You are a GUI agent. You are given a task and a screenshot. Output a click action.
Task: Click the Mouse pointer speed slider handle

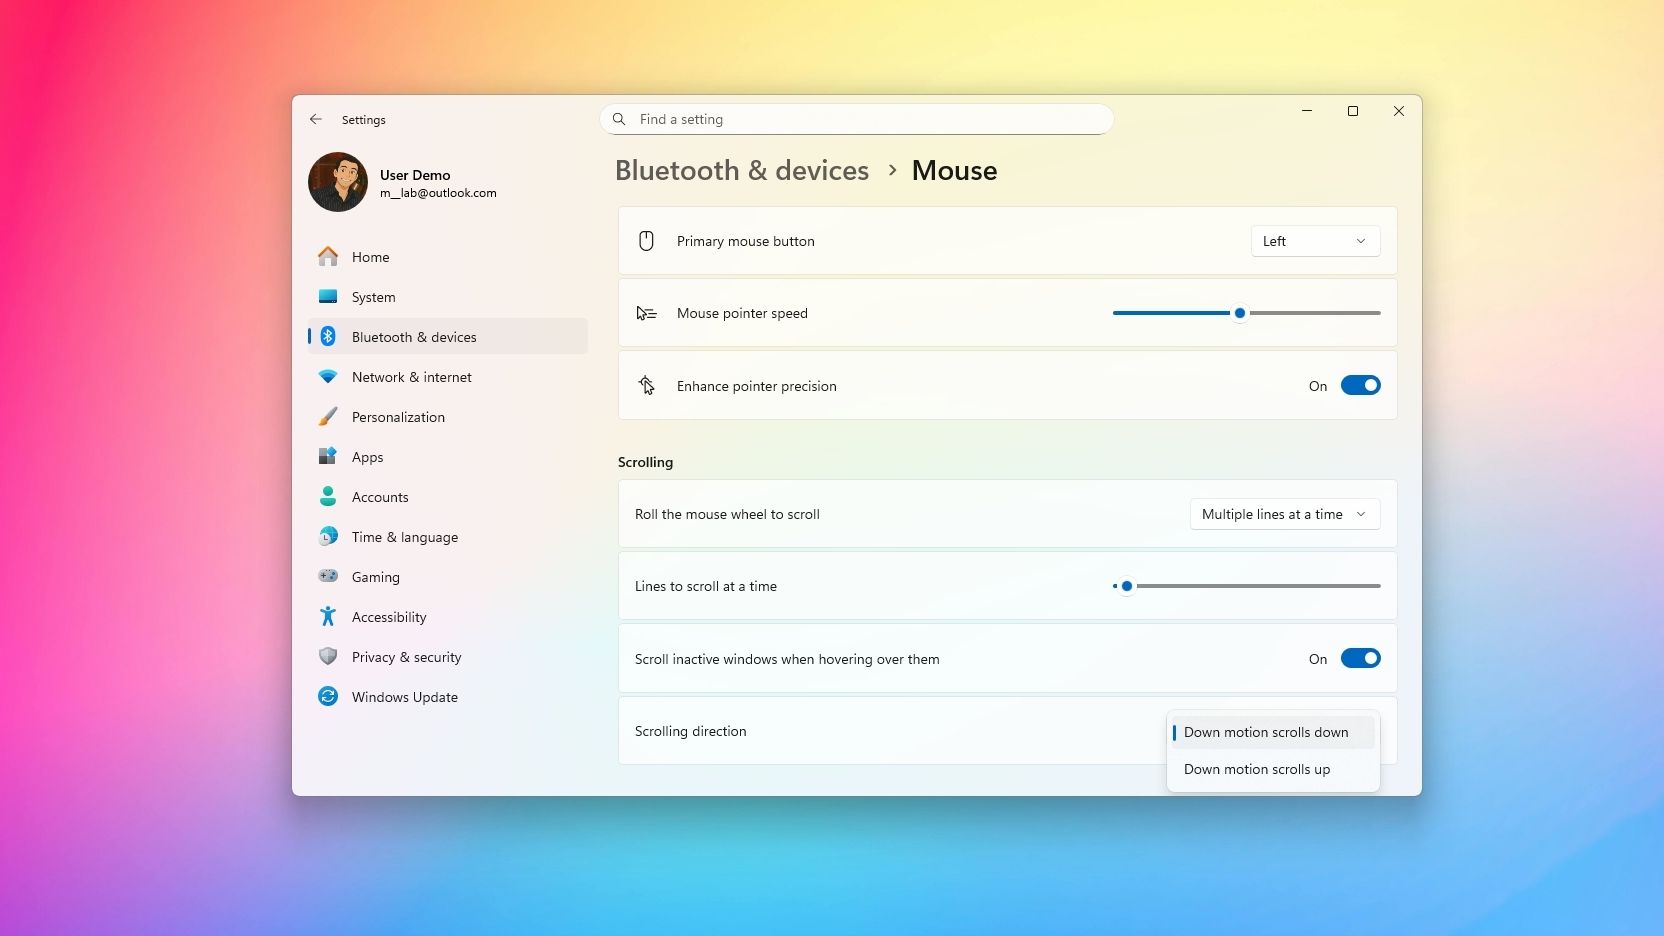pos(1240,313)
